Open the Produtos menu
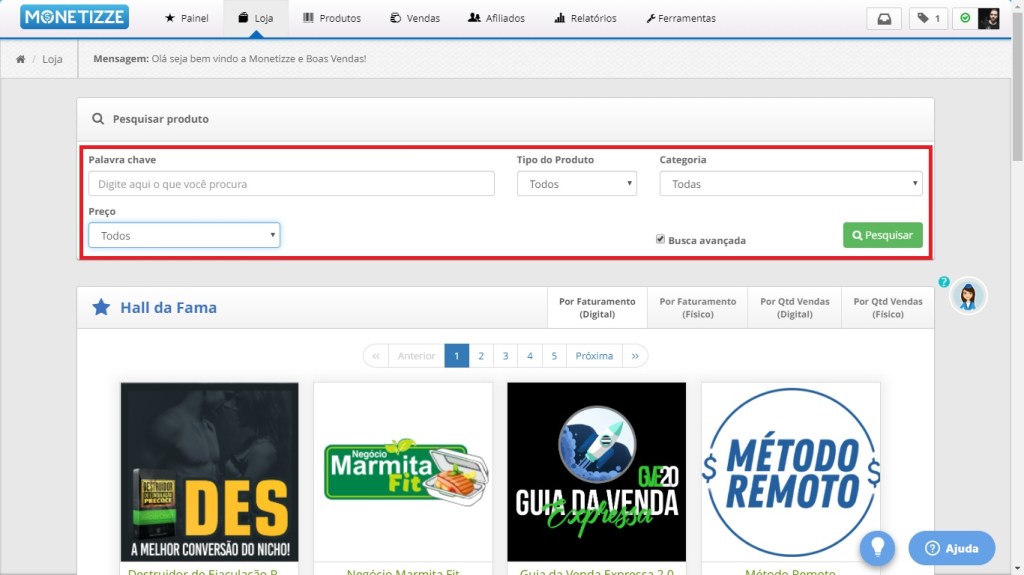 [x=331, y=18]
